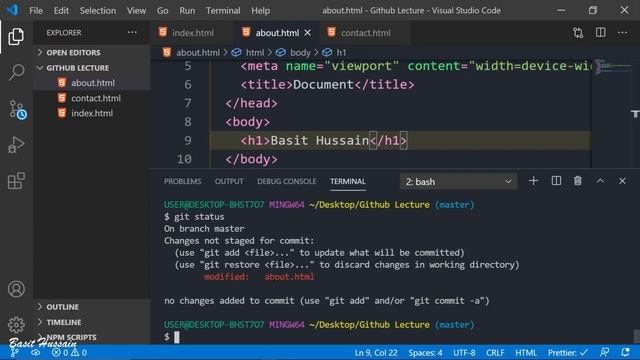
Task: Open the 2: bash terminal selector dropdown
Action: [458, 182]
